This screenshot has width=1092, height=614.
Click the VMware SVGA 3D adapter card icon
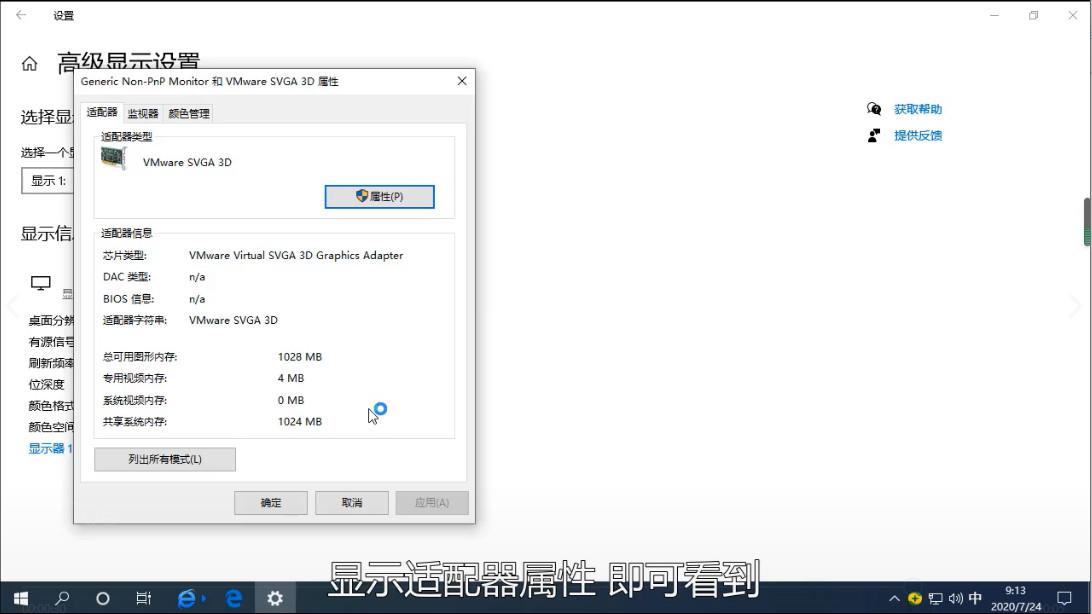click(x=114, y=159)
